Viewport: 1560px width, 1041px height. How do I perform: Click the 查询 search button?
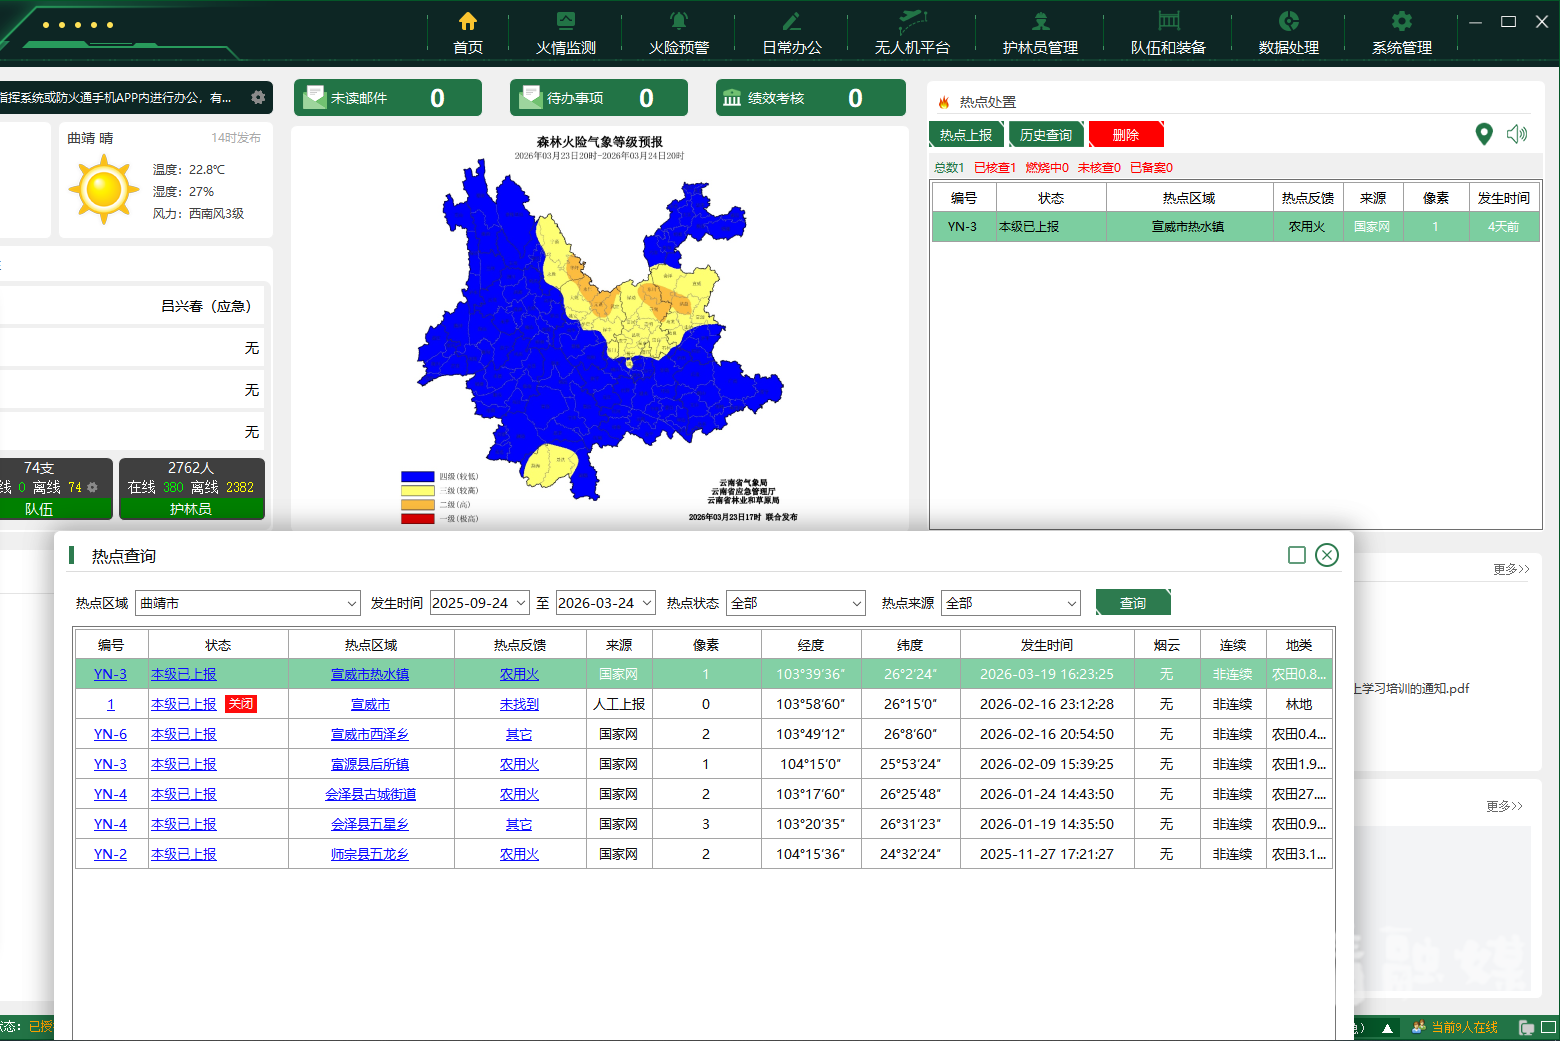click(x=1132, y=603)
